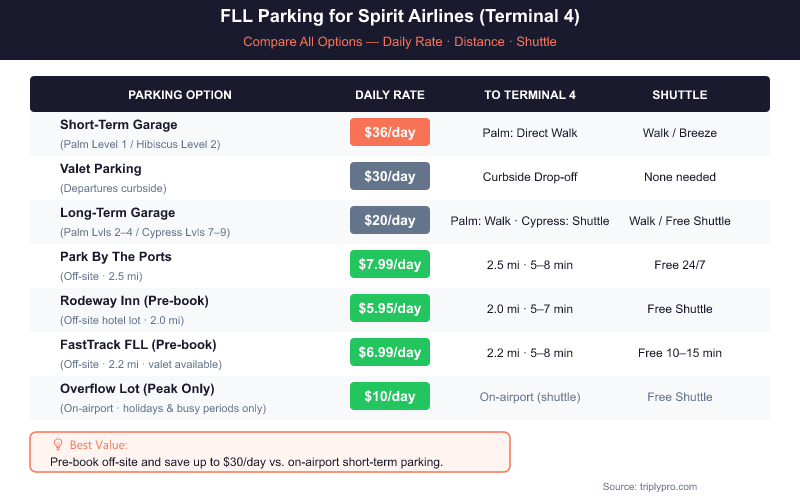800x500 pixels.
Task: Click the lightbulb icon beside Best Value
Action: click(58, 444)
